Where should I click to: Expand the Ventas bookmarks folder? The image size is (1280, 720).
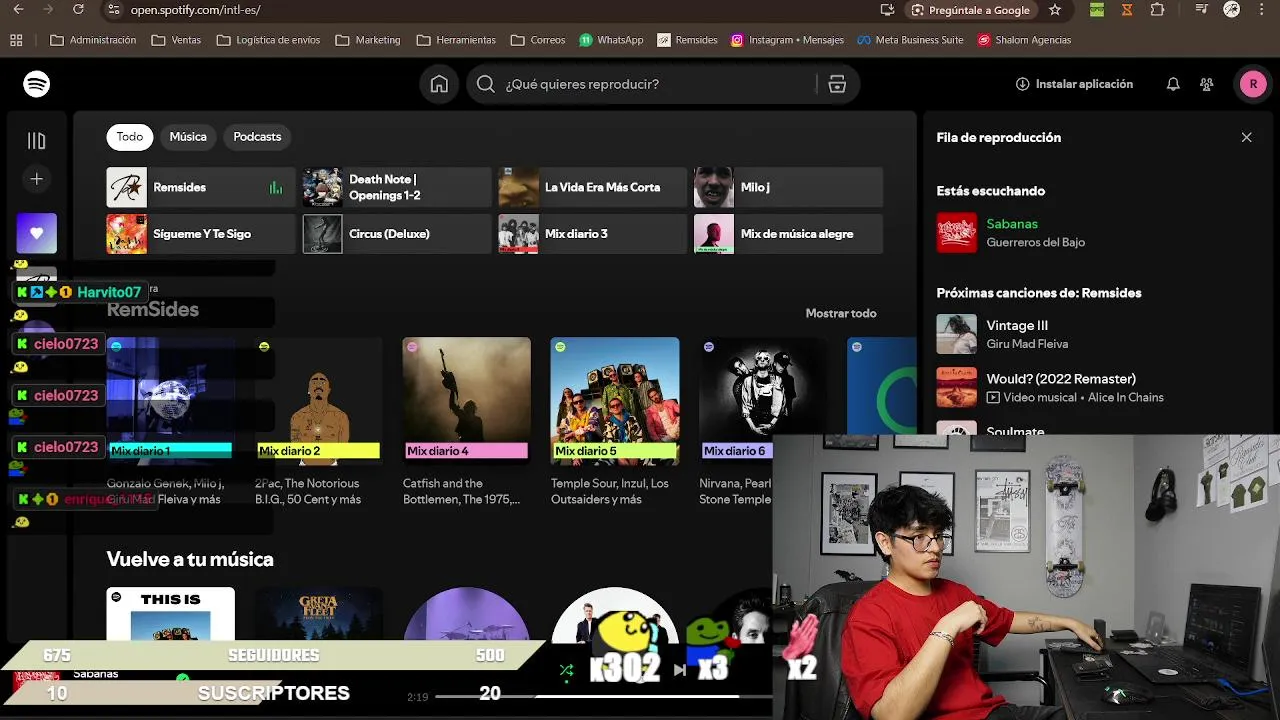(x=176, y=40)
